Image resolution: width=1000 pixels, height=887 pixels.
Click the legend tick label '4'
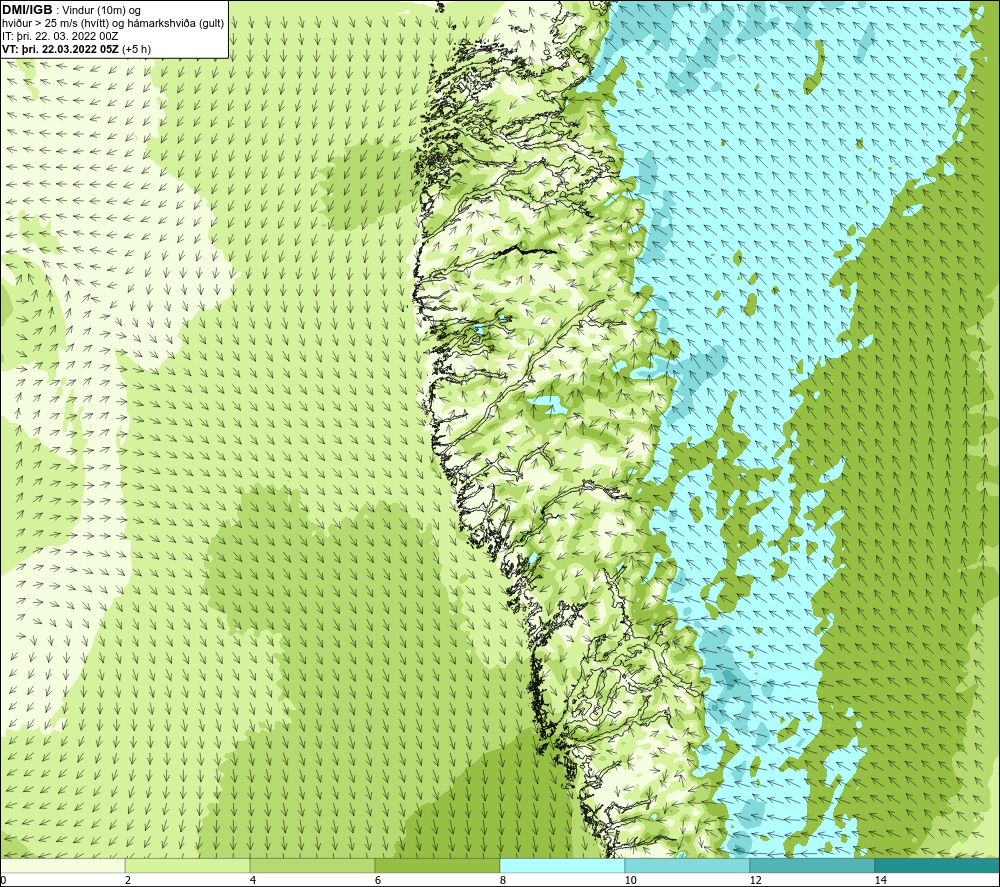[x=253, y=880]
